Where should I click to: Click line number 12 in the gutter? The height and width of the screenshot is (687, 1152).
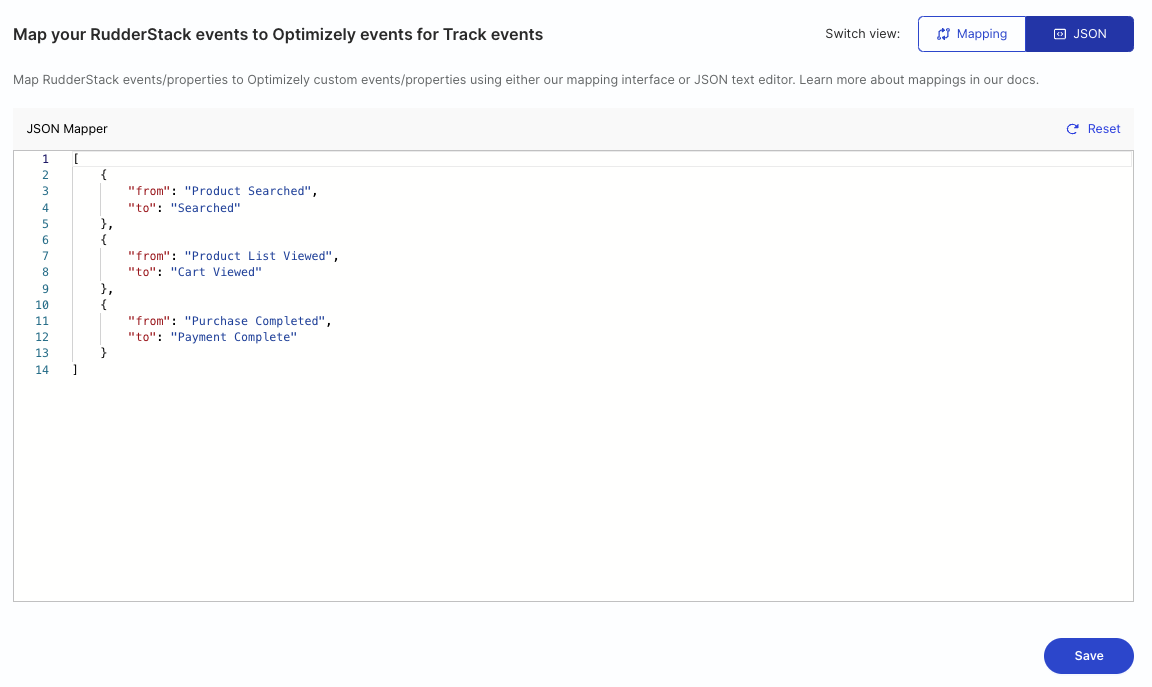click(42, 337)
